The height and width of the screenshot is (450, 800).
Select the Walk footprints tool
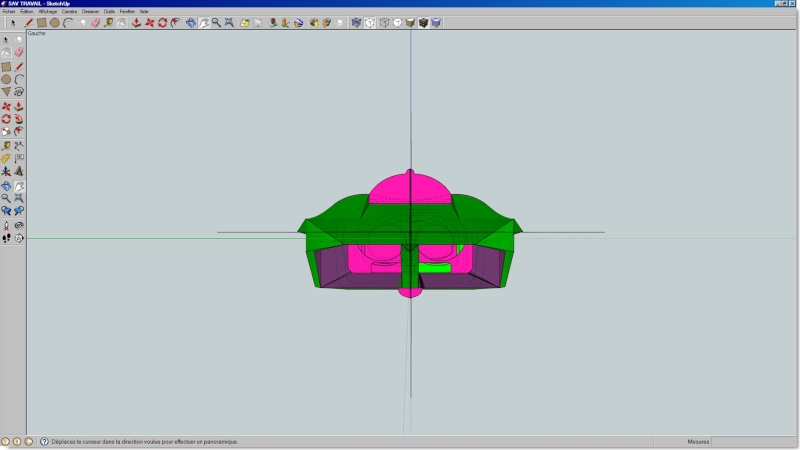[6, 238]
